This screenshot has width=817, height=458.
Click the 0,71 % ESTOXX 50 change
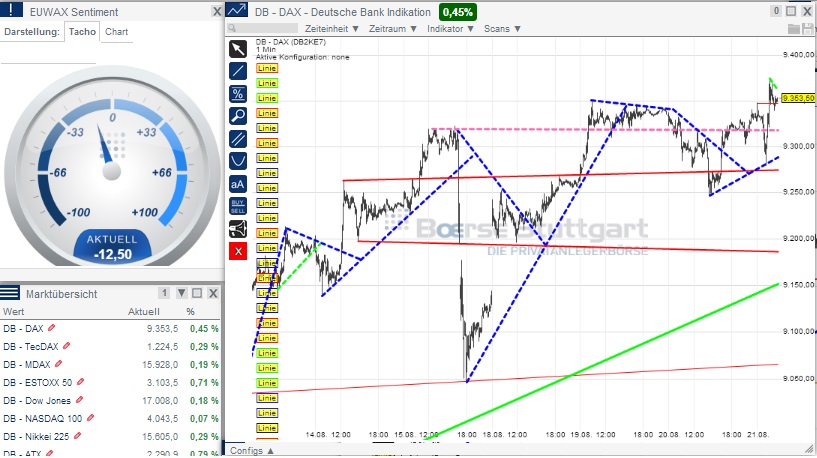click(204, 382)
